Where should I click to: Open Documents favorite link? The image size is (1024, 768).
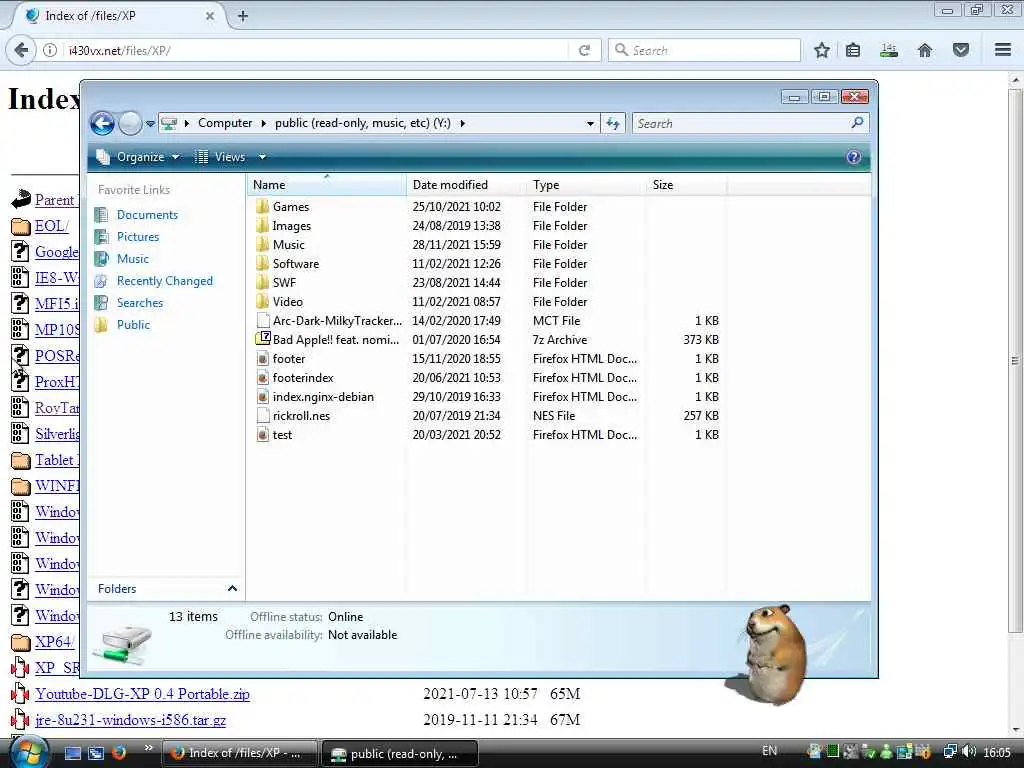pyautogui.click(x=147, y=215)
